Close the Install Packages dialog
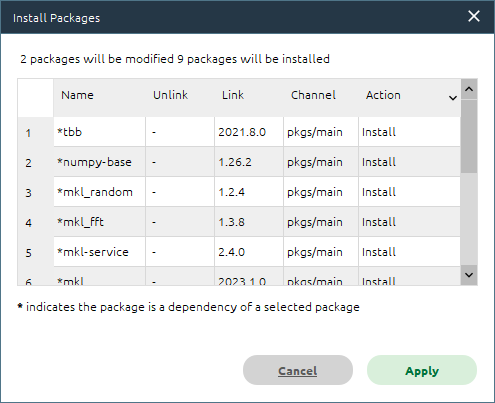Image resolution: width=495 pixels, height=403 pixels. click(x=474, y=16)
